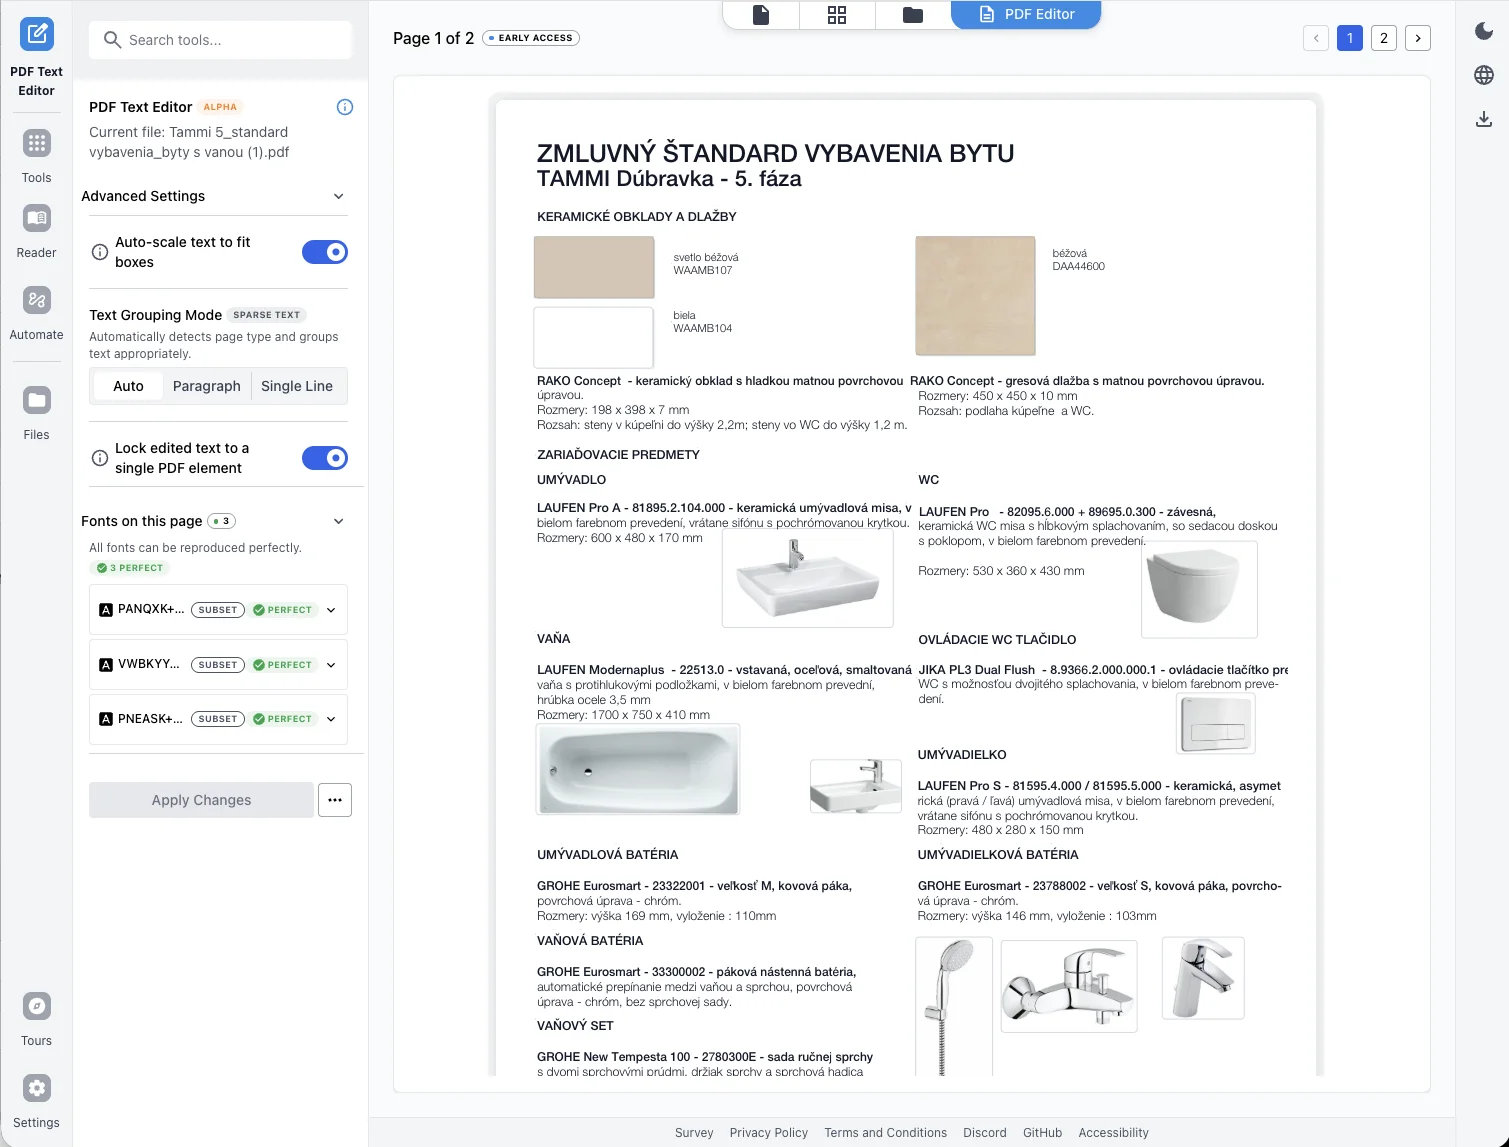Open the Survey footer link
This screenshot has width=1509, height=1147.
[694, 1133]
